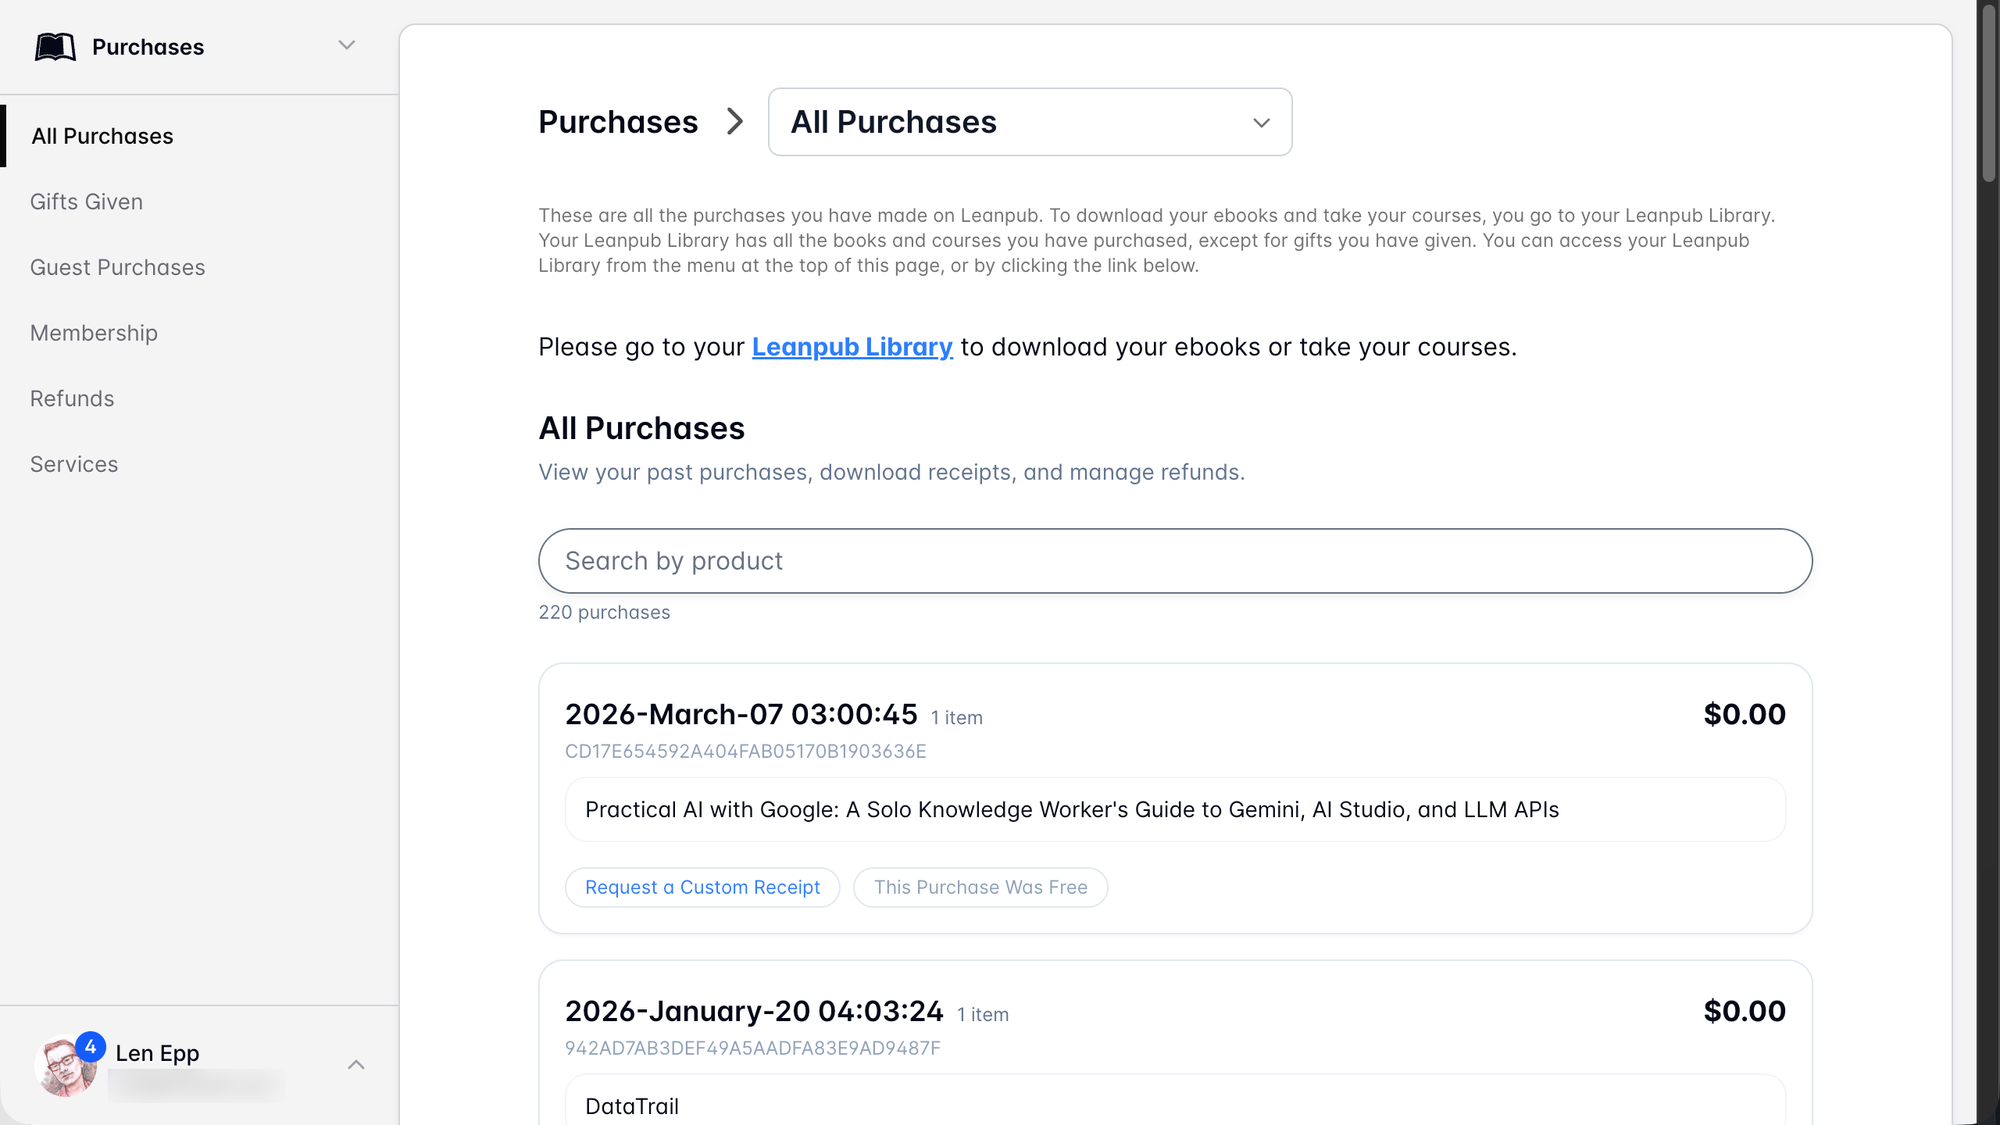Click the breadcrumb arrow after Purchases
Image resolution: width=2000 pixels, height=1125 pixels.
[735, 122]
